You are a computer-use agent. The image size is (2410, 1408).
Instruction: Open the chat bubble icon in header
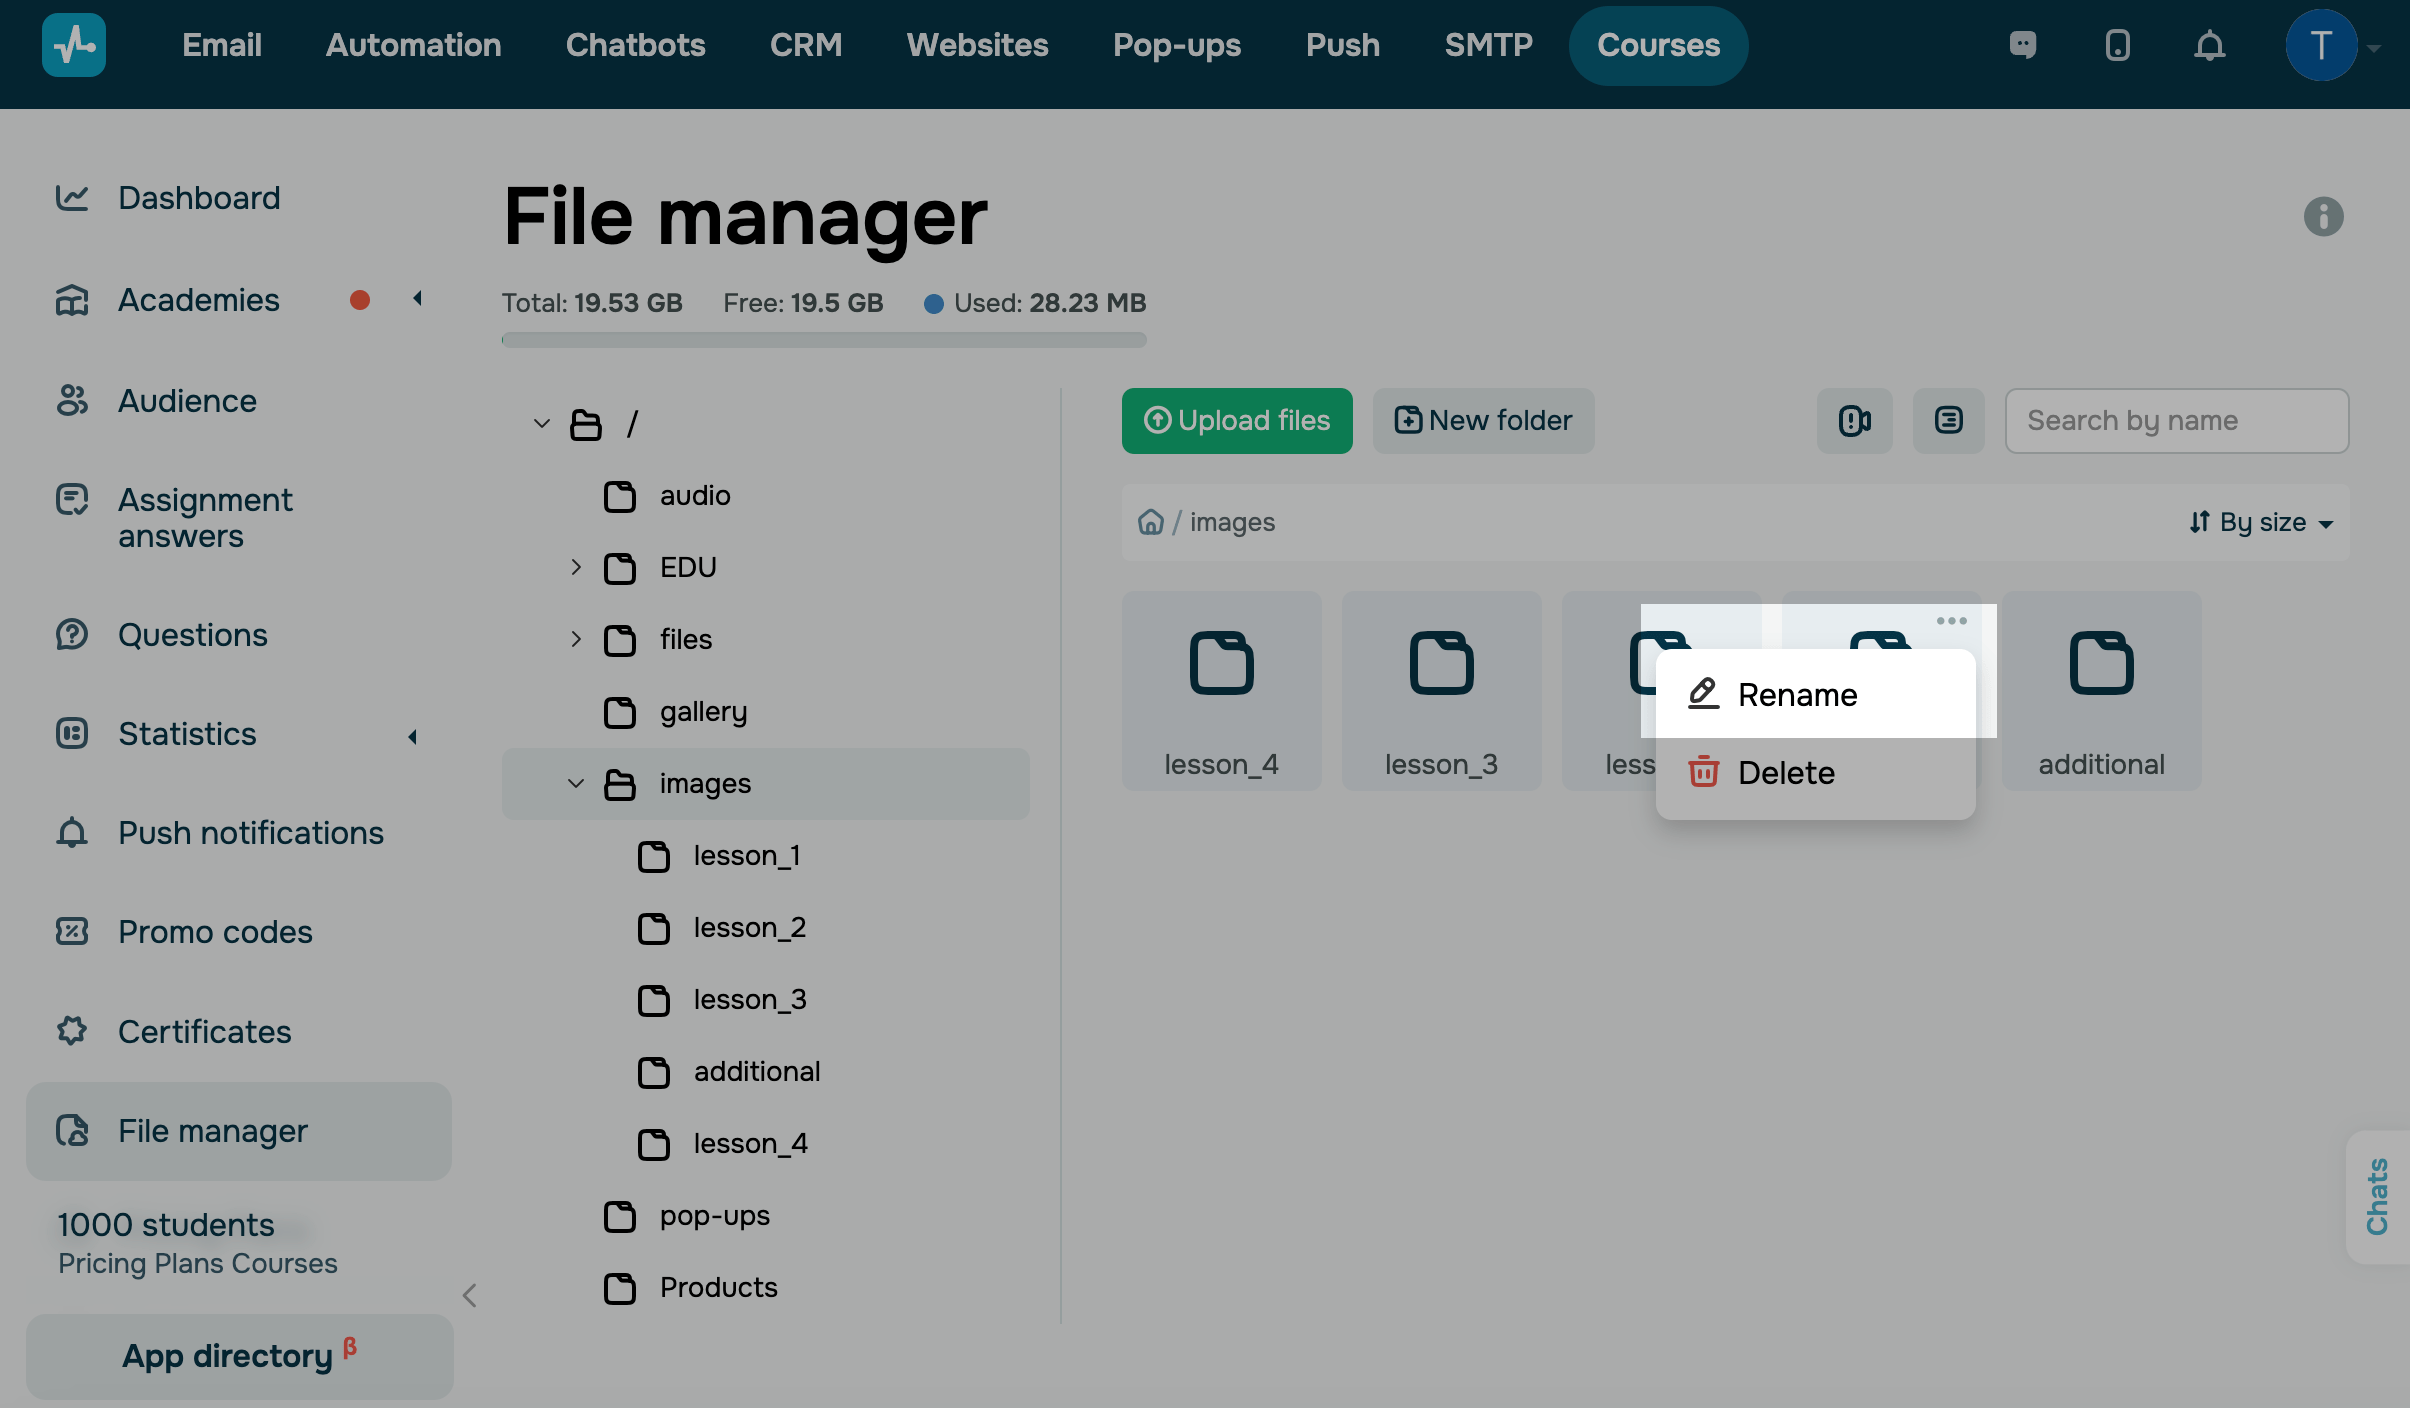point(2023,46)
